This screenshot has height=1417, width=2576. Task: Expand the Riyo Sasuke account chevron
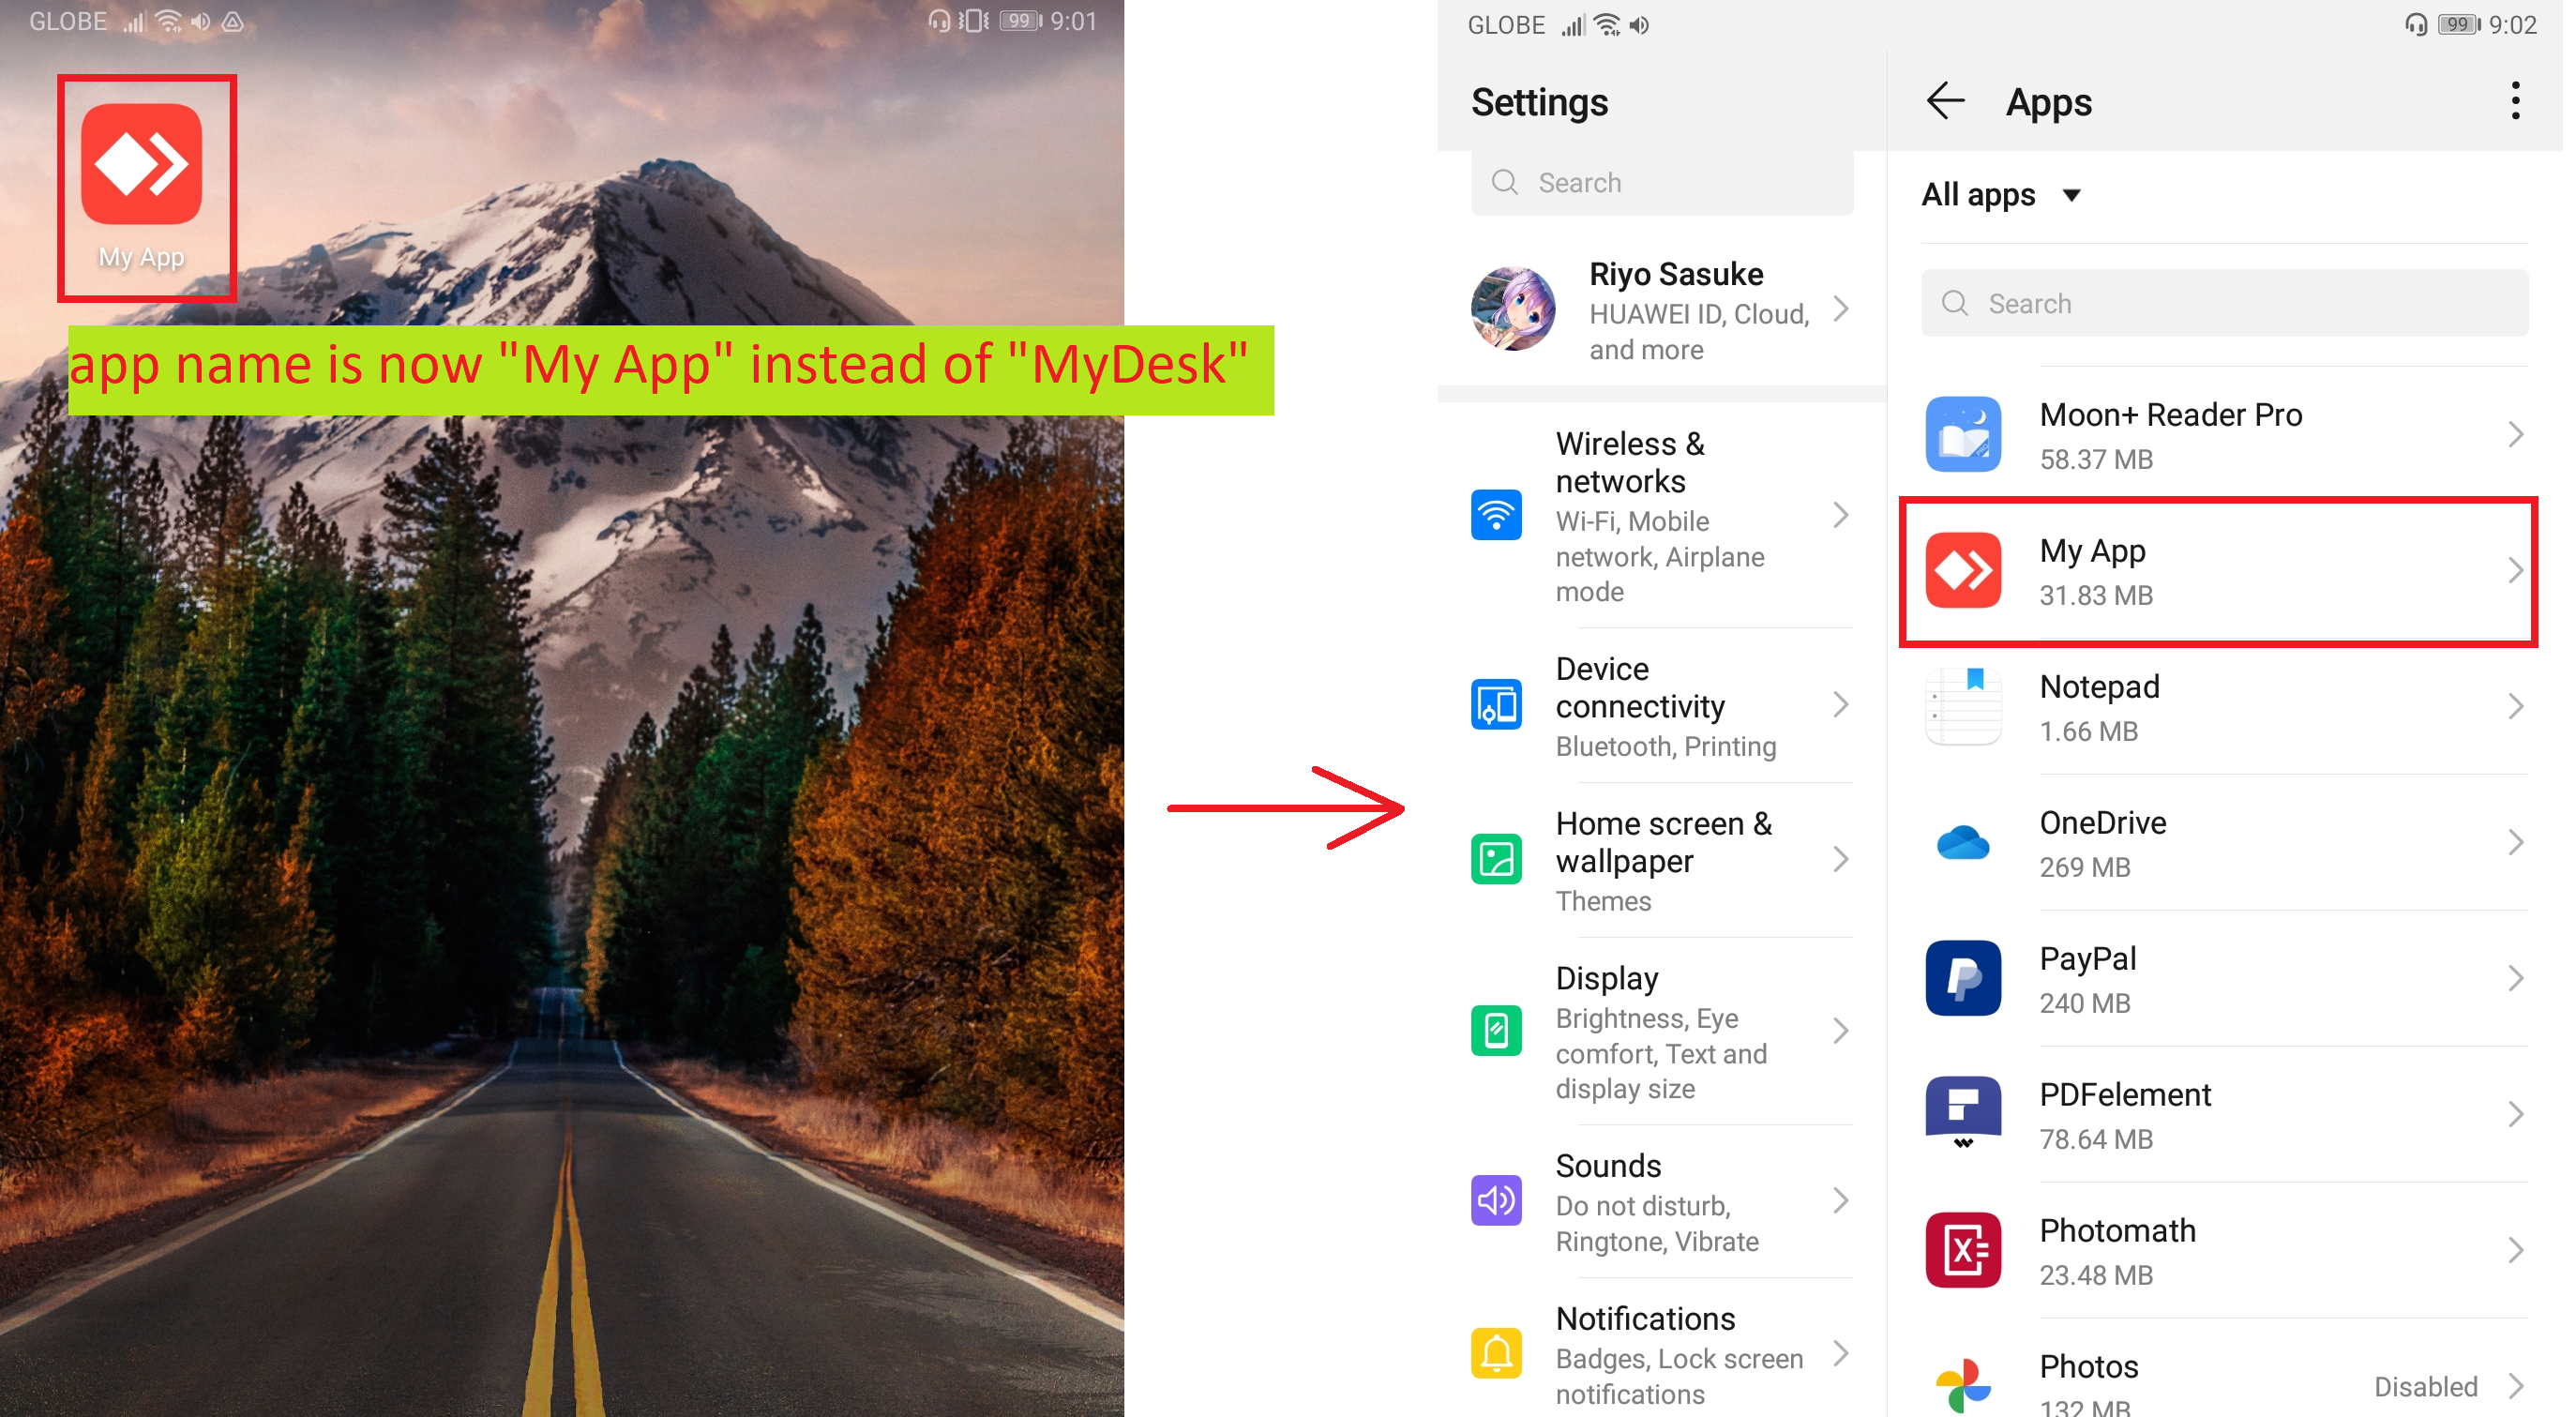click(1840, 309)
